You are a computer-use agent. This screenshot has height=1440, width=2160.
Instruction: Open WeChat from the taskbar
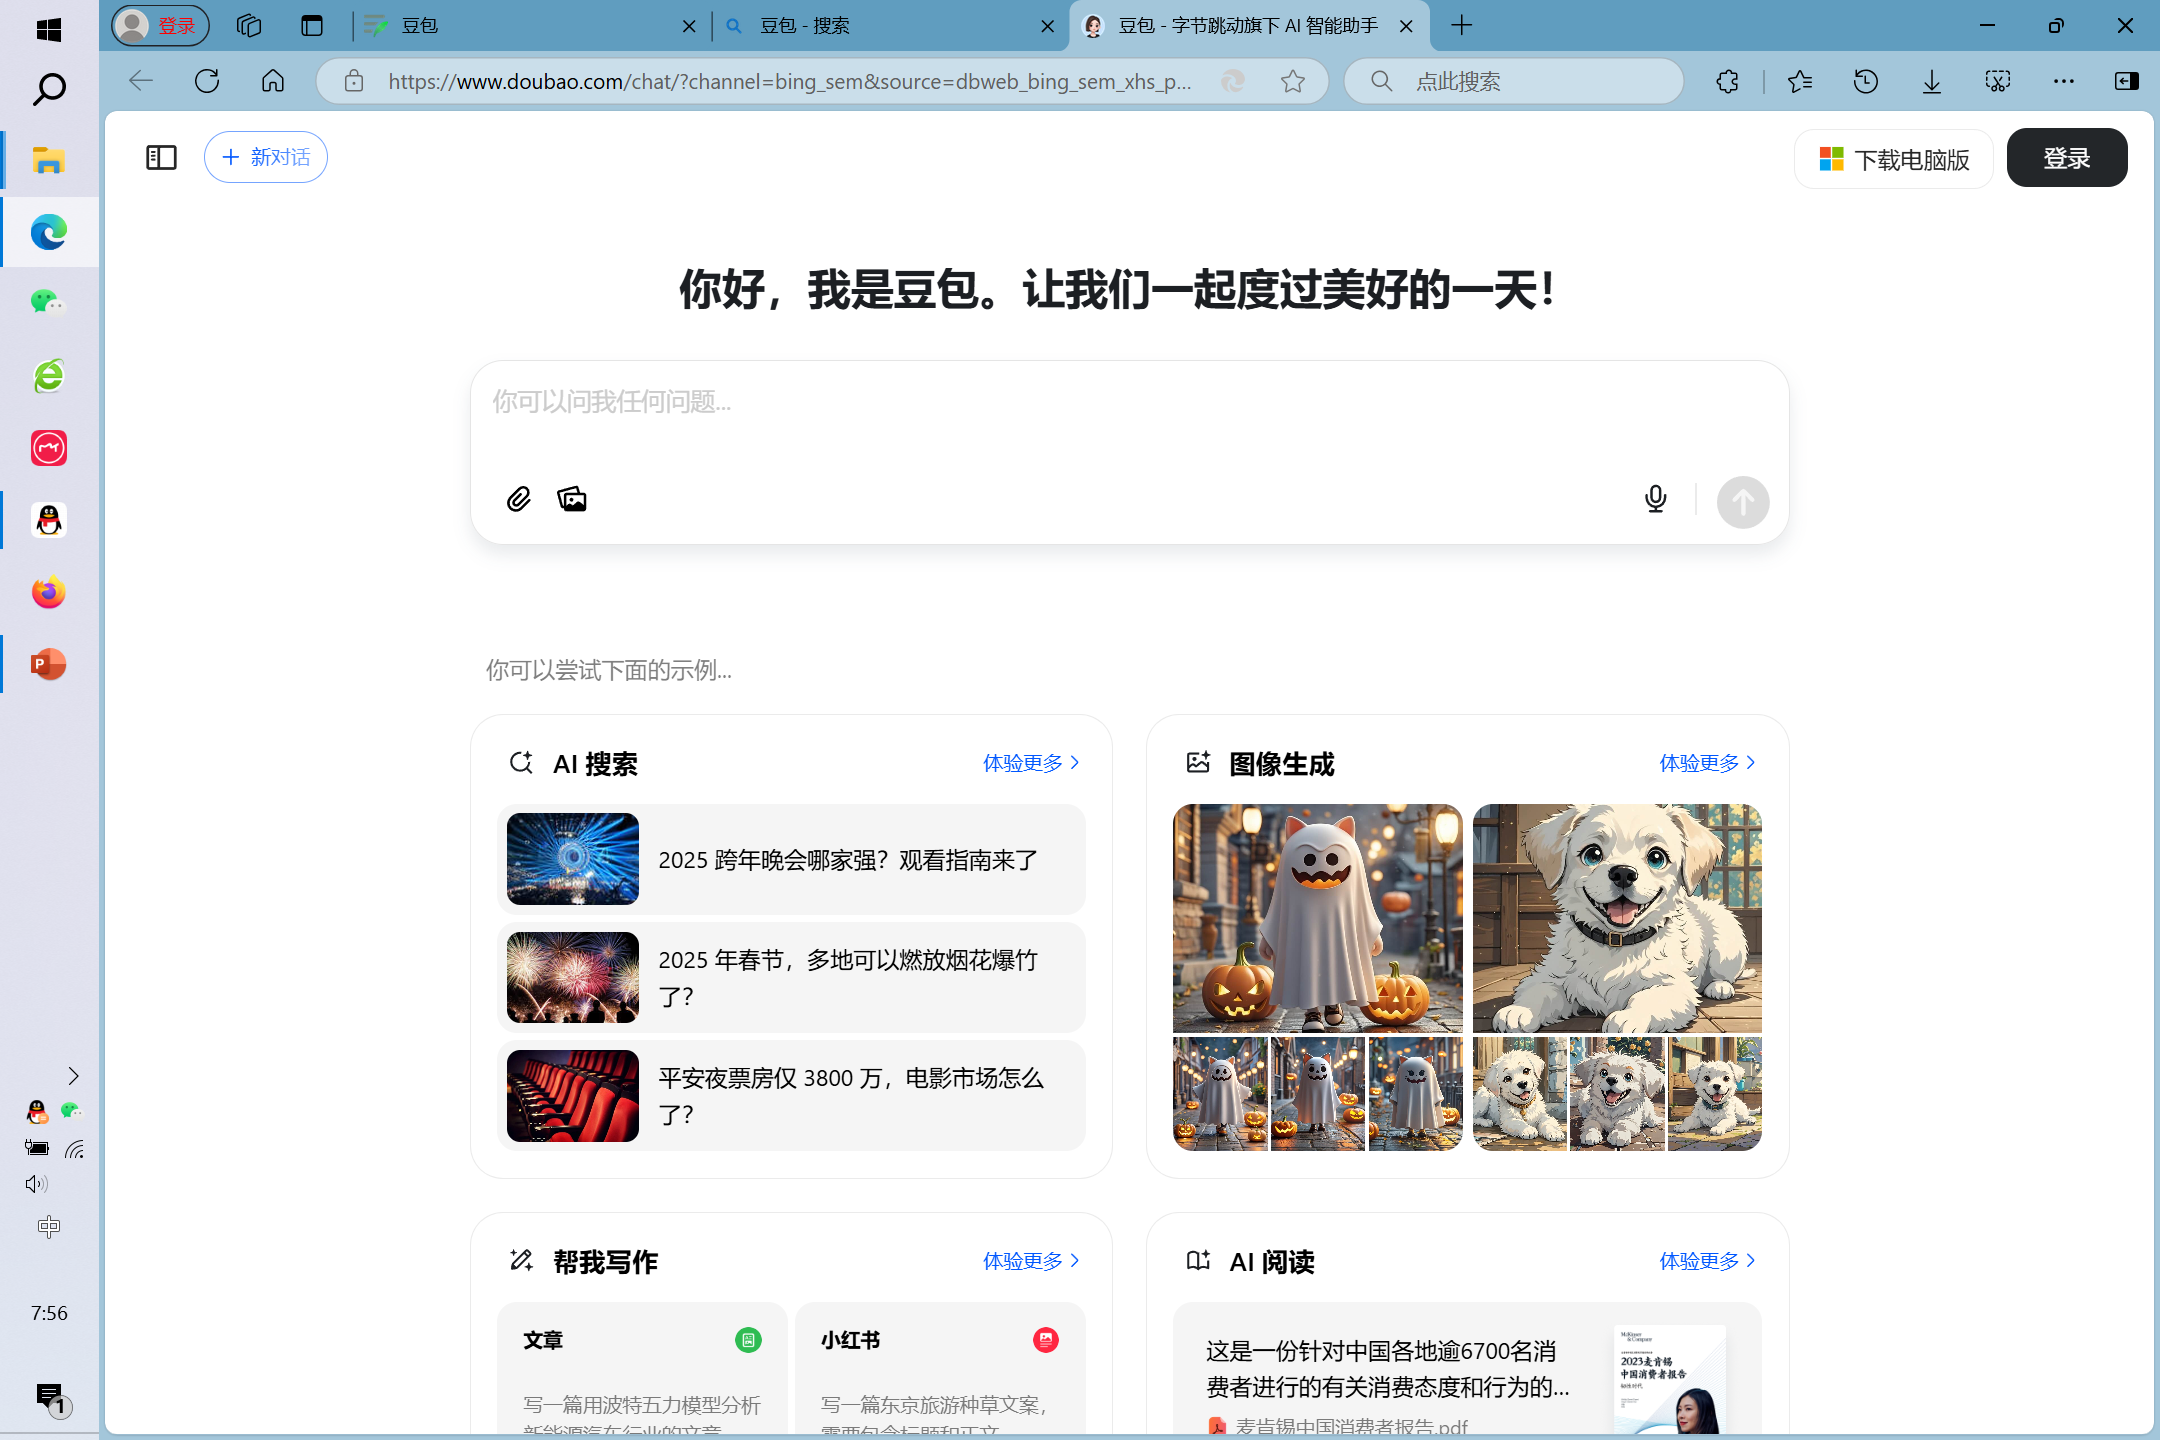point(49,303)
